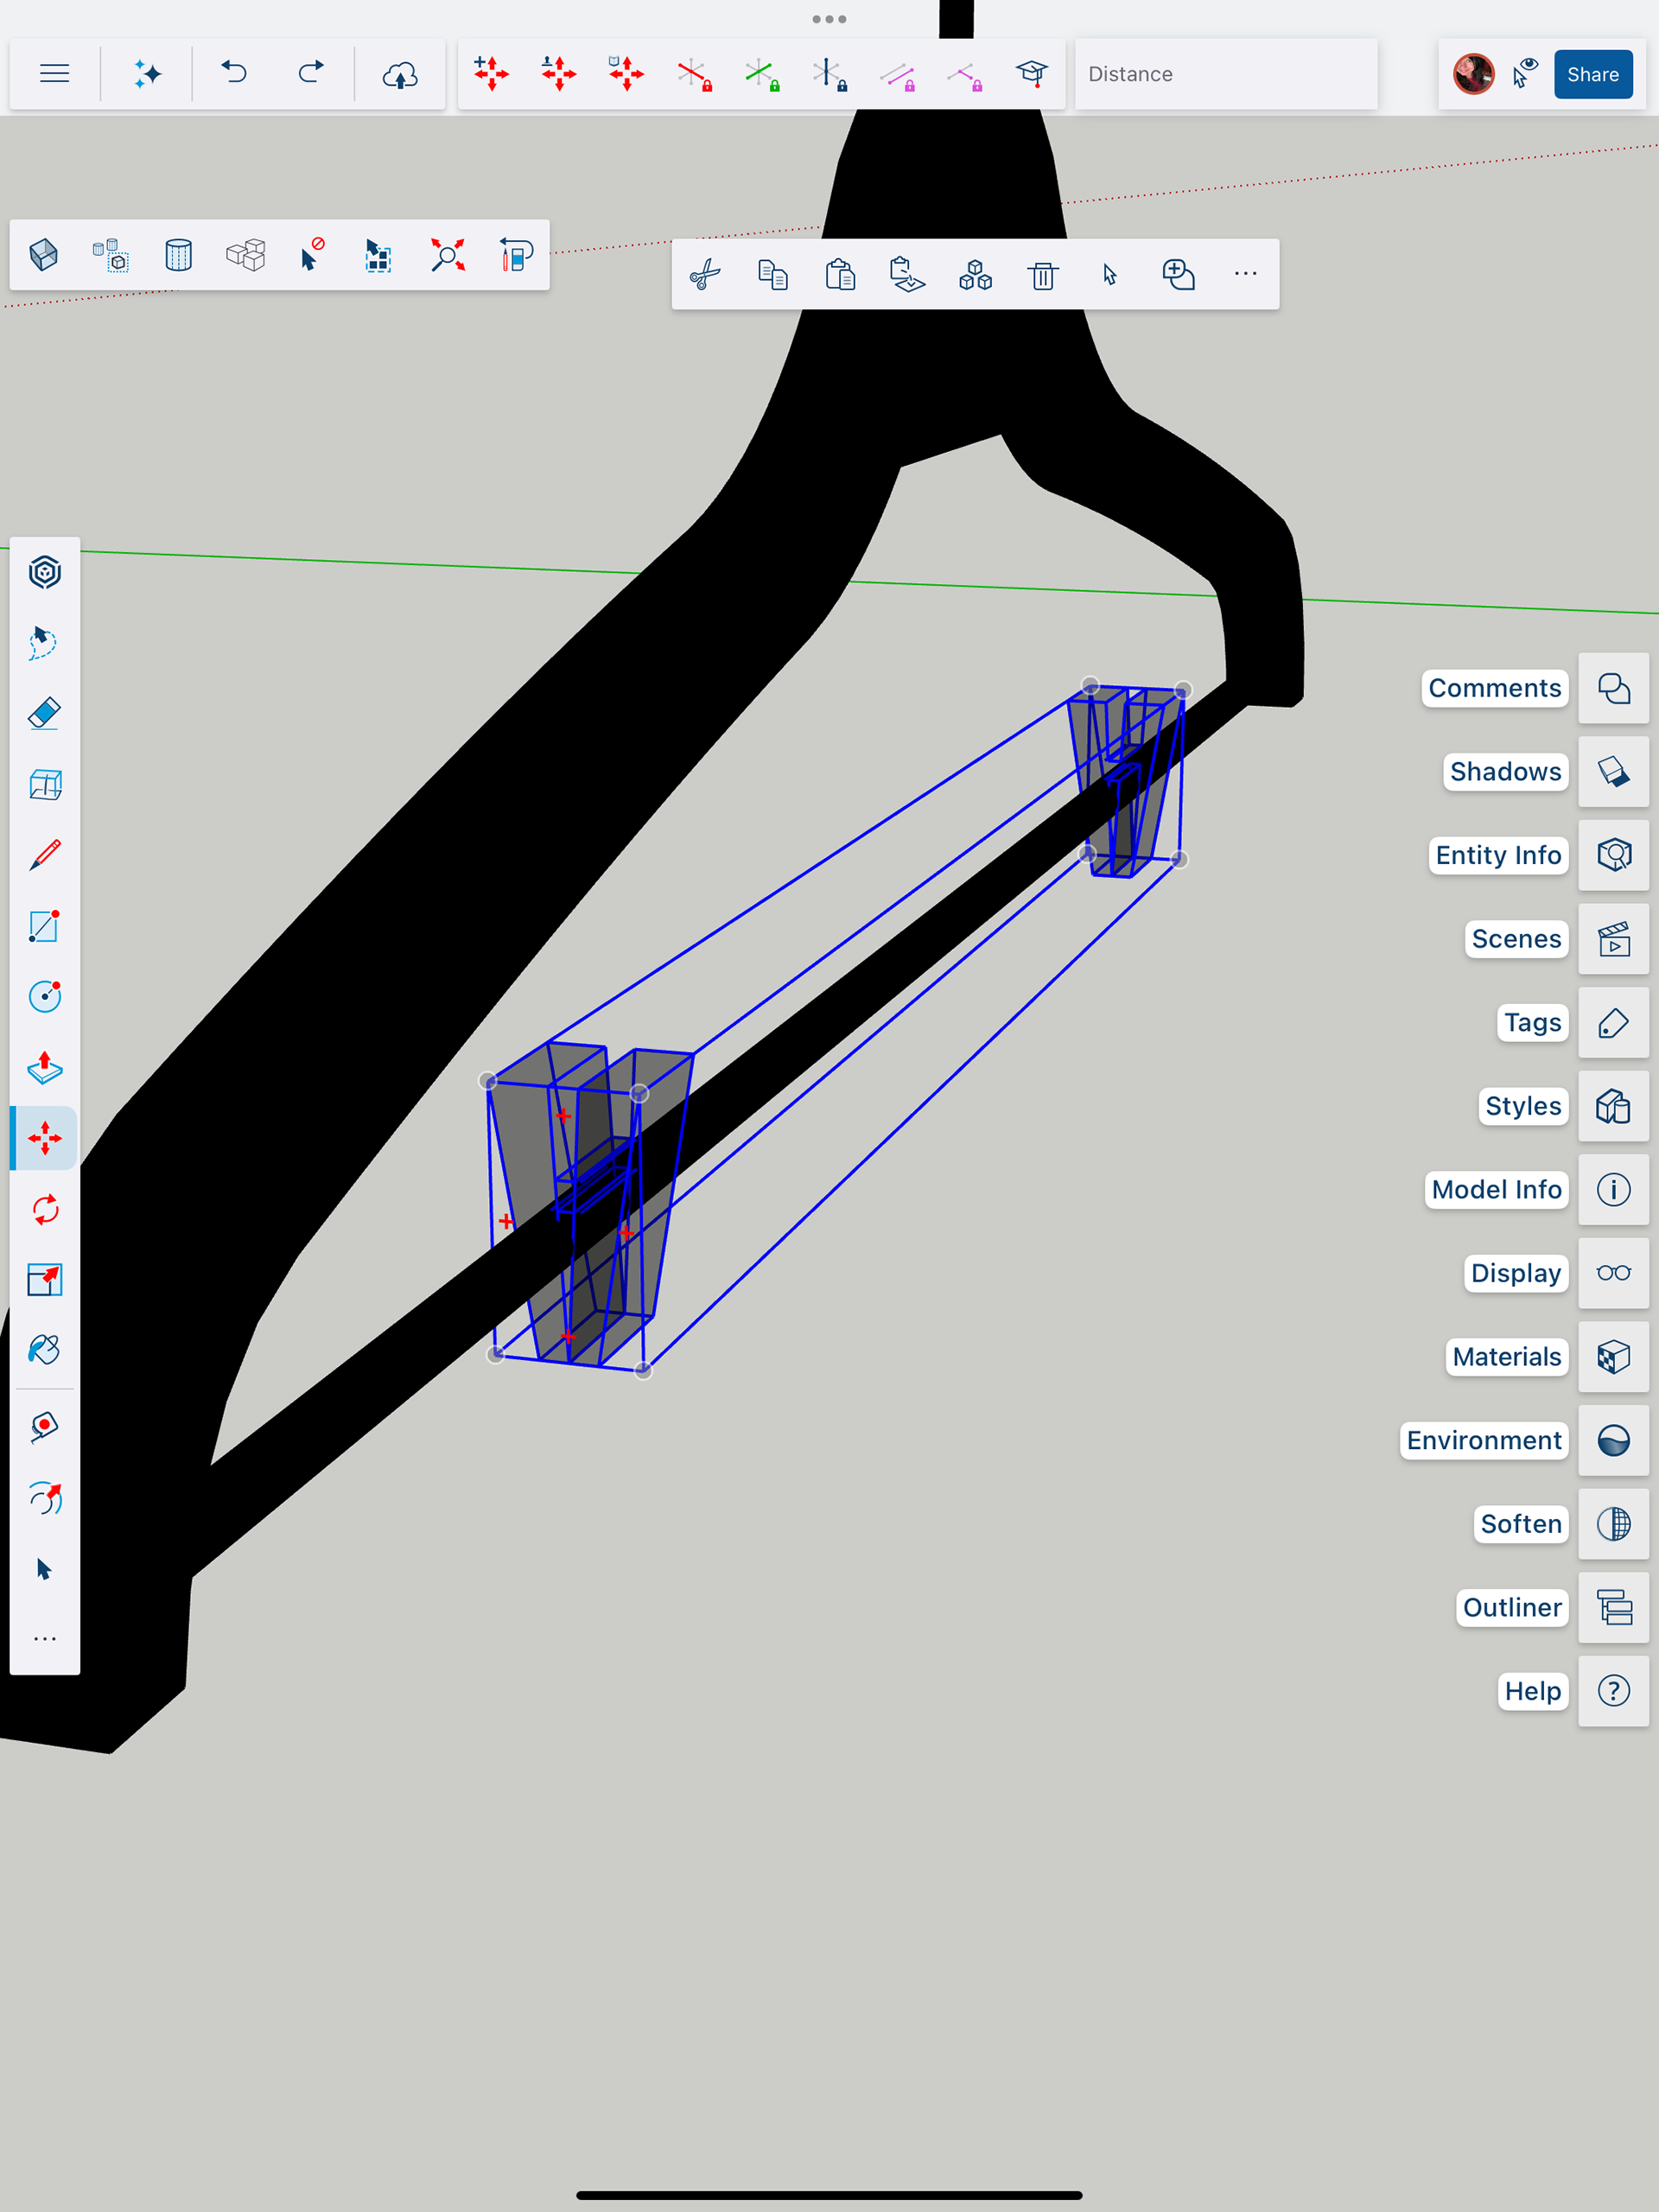Select the Paint Bucket tool

click(x=45, y=1350)
